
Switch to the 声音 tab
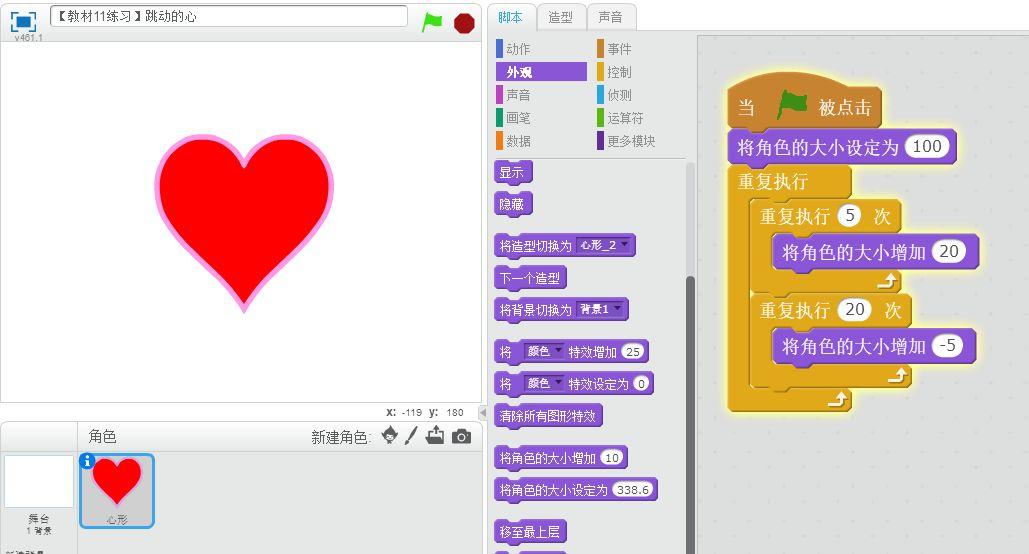pos(610,17)
